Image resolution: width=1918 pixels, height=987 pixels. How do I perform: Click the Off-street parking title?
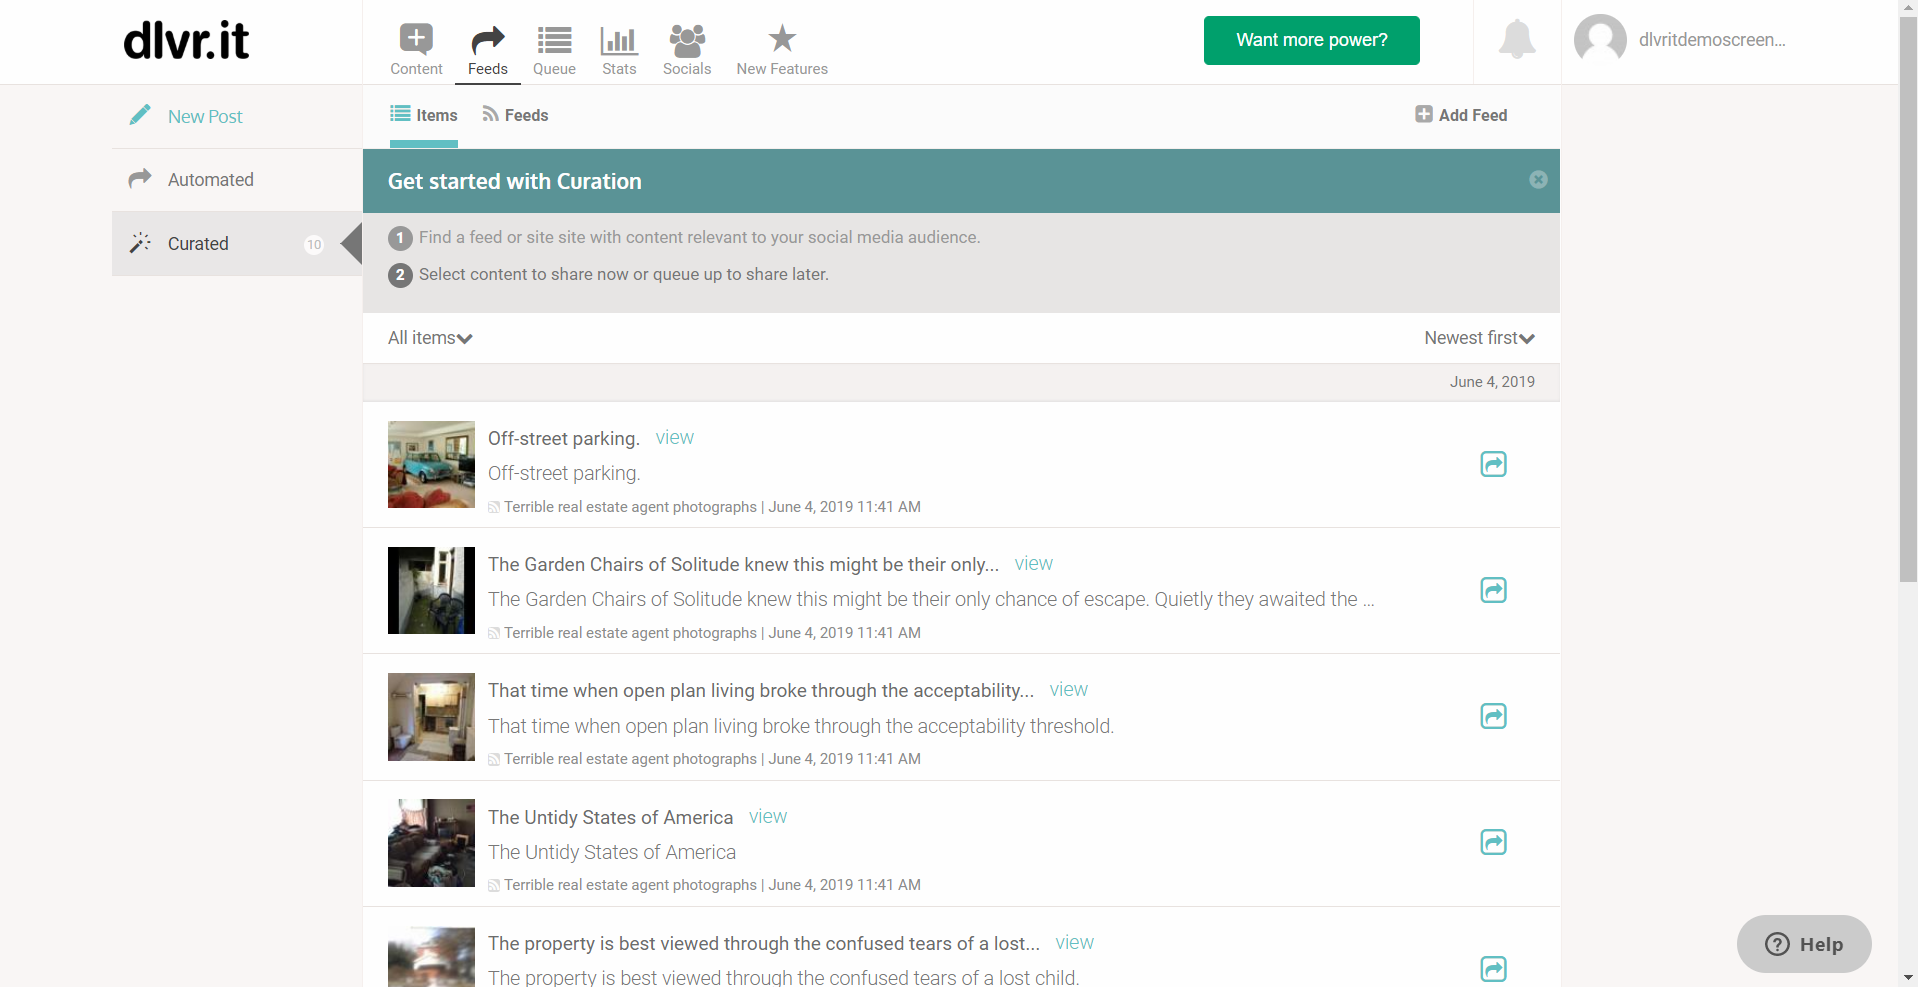click(563, 439)
